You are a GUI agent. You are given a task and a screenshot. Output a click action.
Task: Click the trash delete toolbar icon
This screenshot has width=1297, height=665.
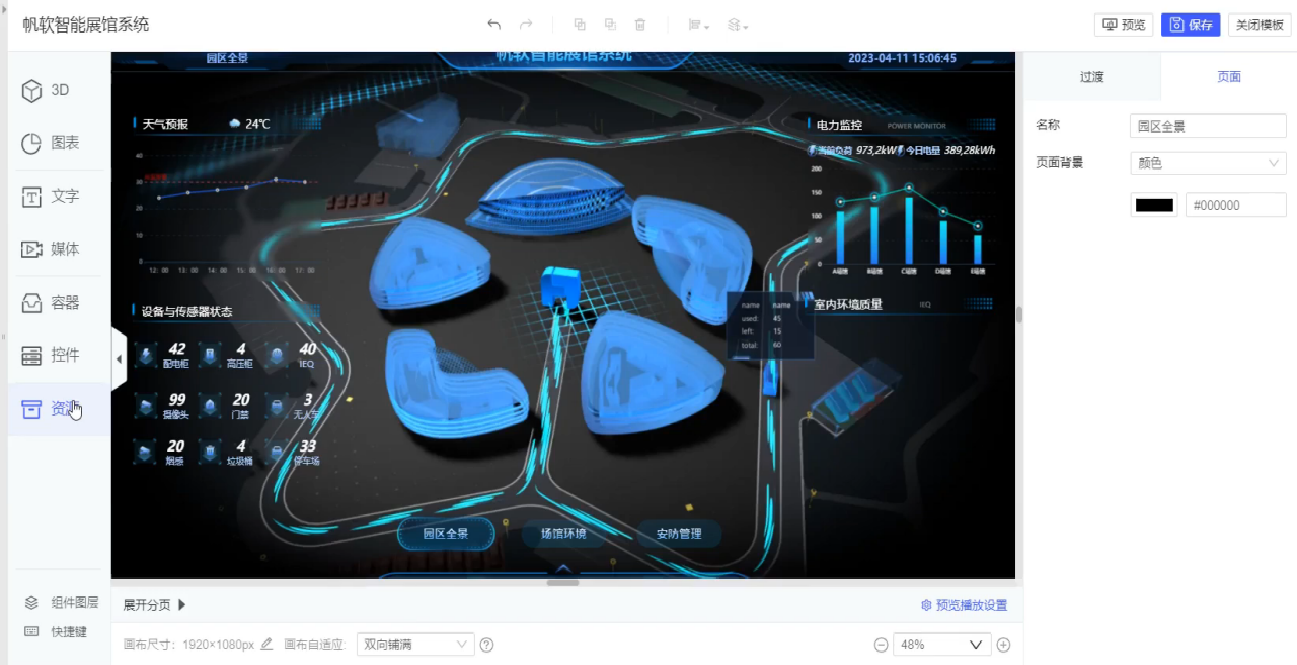(x=640, y=25)
